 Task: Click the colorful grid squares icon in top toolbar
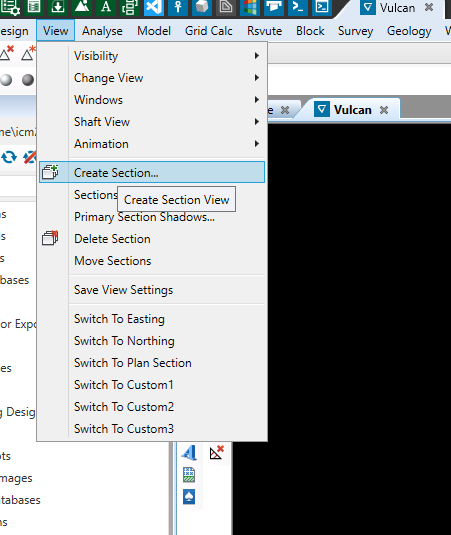point(250,7)
